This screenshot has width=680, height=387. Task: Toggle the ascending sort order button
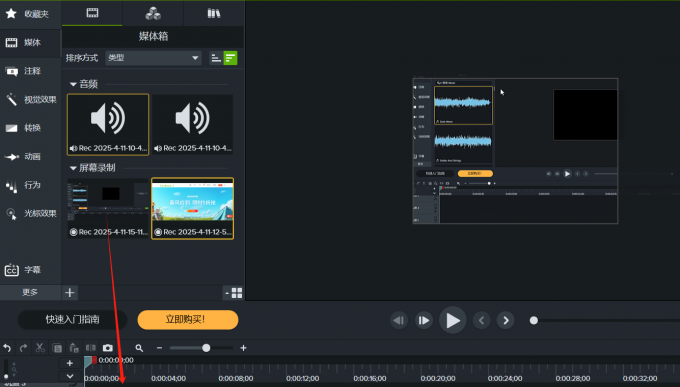216,58
